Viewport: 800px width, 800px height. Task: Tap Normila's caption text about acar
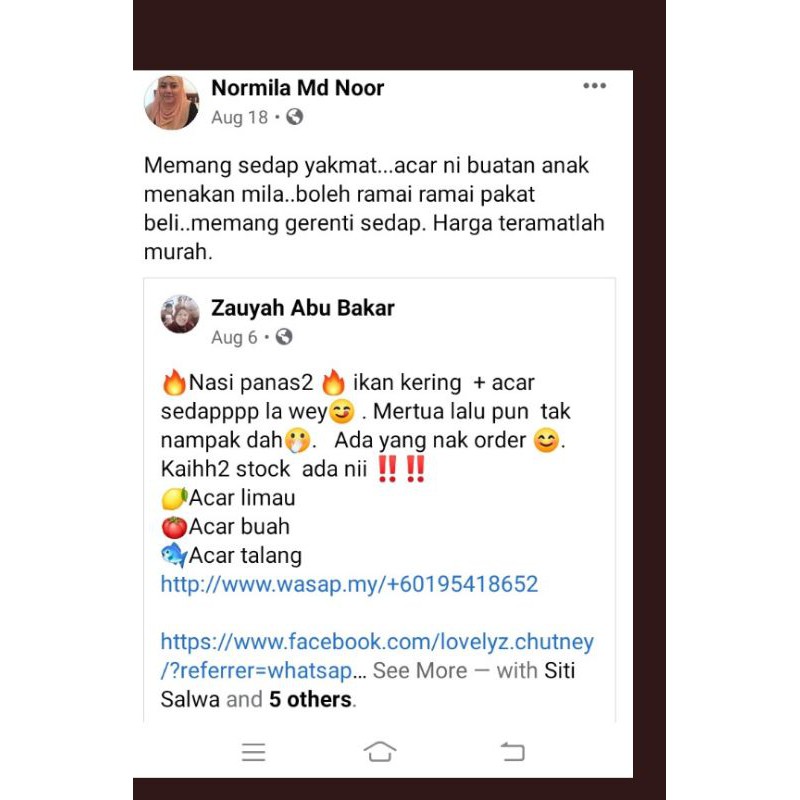pyautogui.click(x=374, y=208)
